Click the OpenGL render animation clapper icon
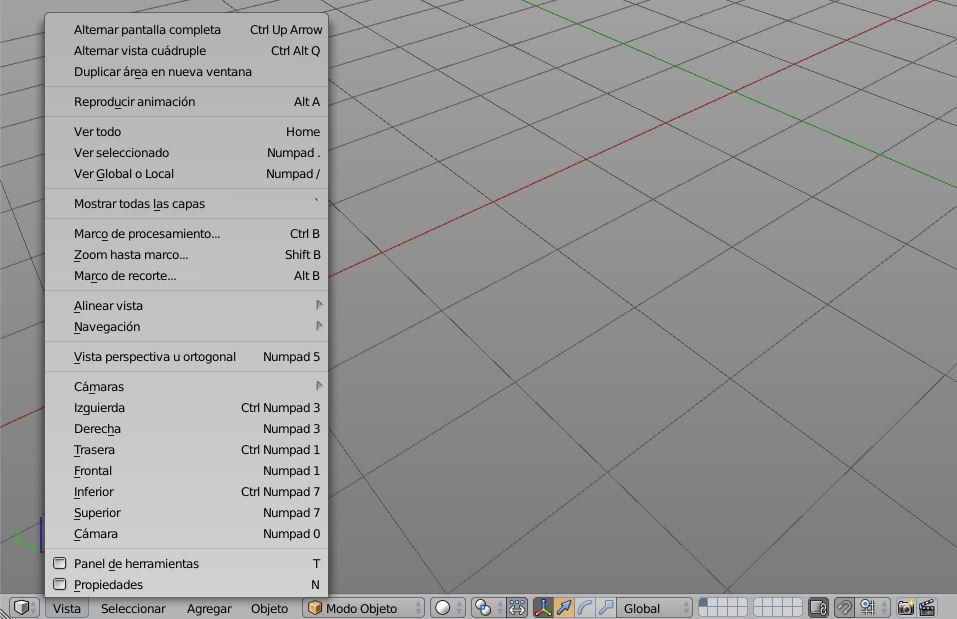Viewport: 957px width, 619px height. point(927,608)
